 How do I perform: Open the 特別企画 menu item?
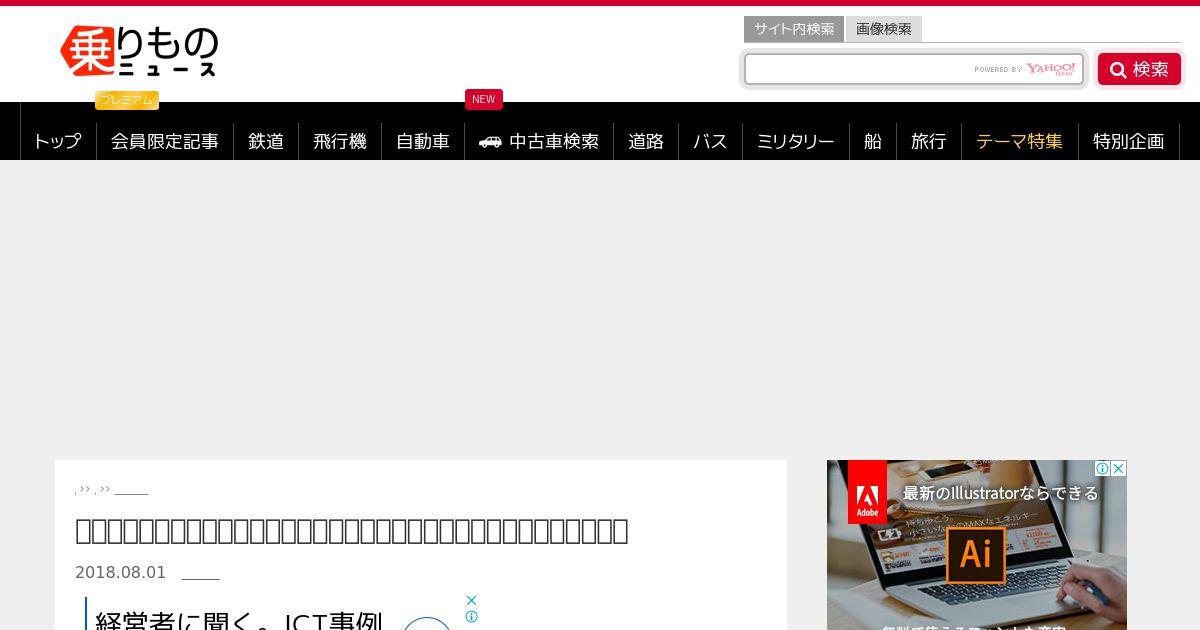(1129, 141)
